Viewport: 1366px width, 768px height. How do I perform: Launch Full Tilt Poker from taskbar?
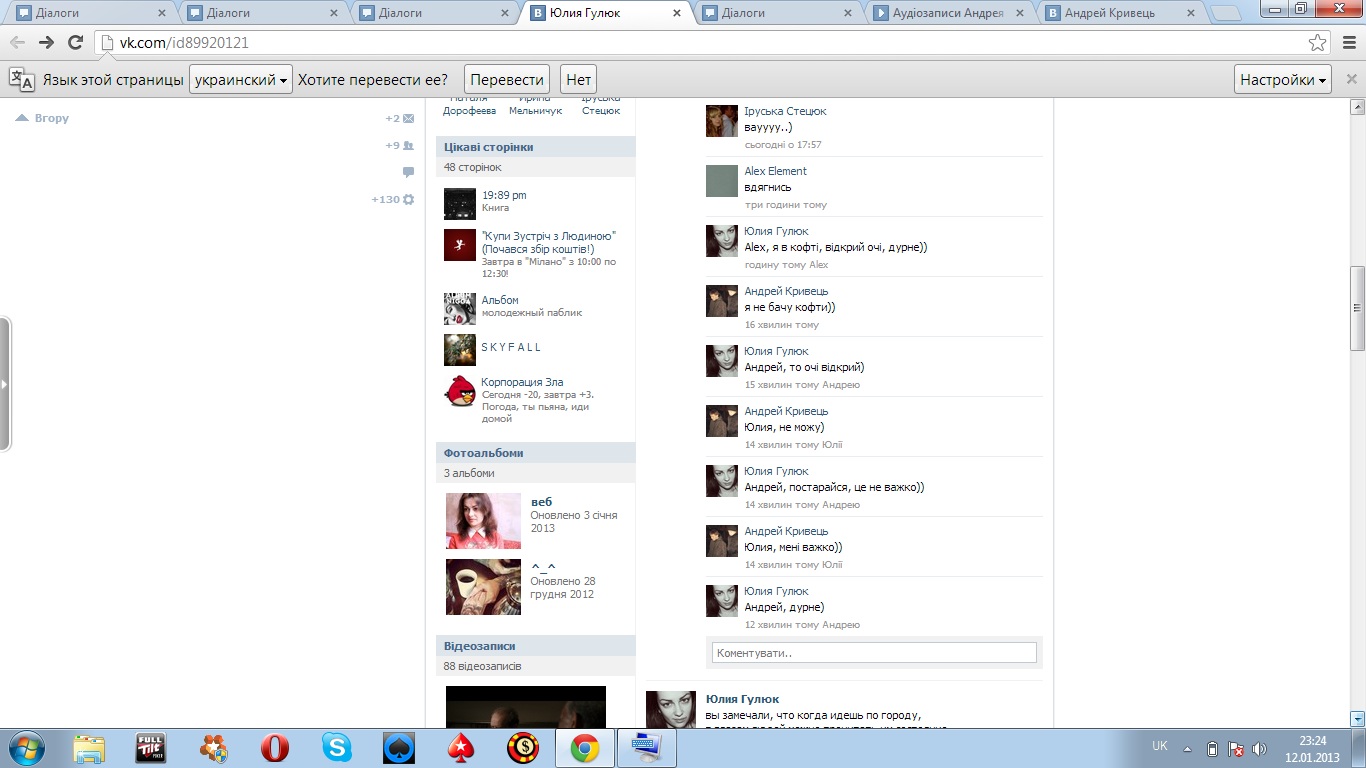[151, 748]
